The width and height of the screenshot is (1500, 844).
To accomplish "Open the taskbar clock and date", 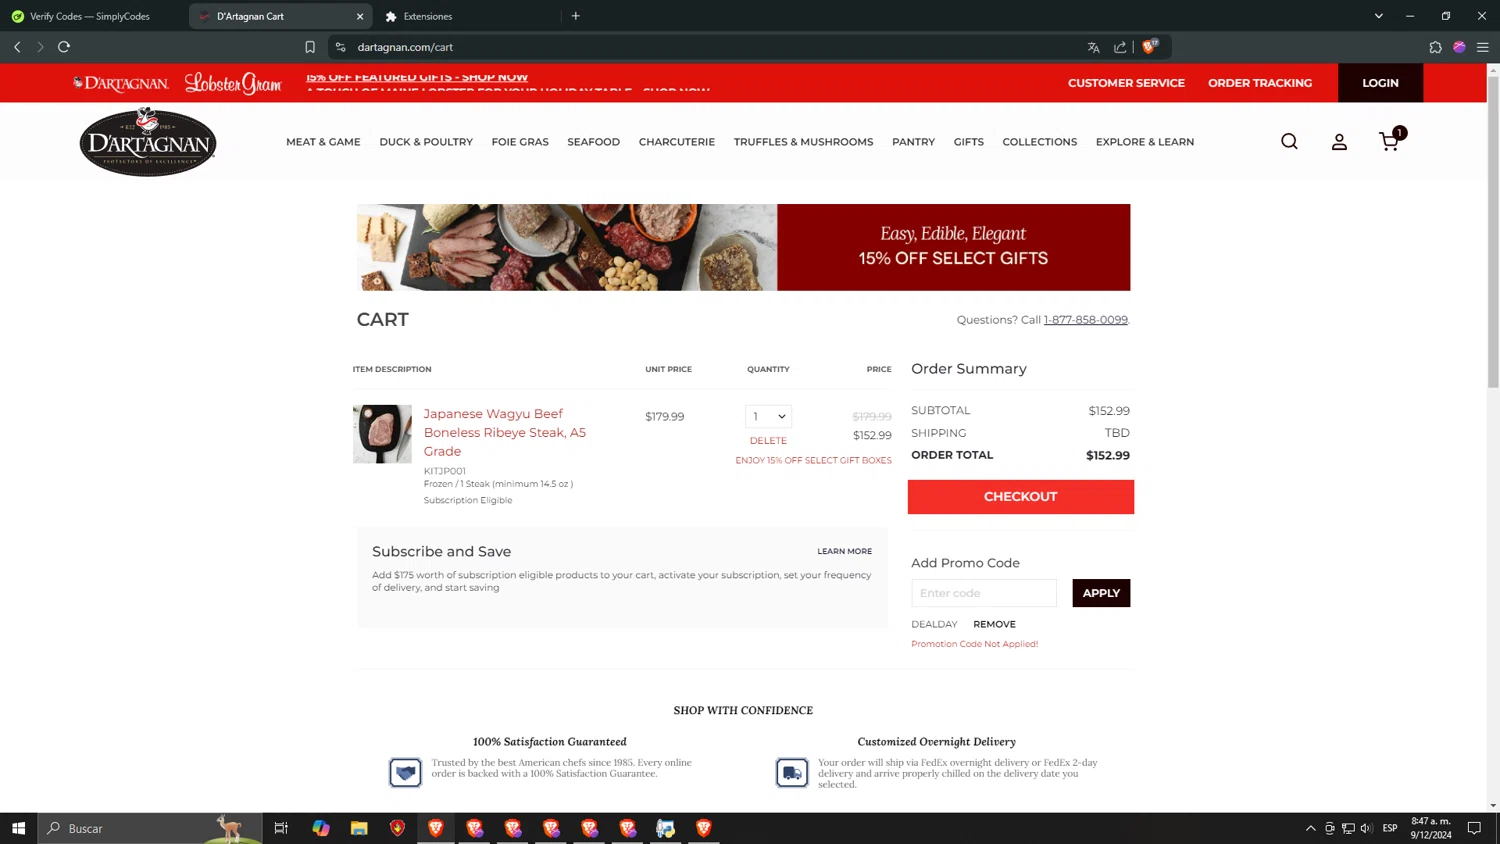I will click(x=1430, y=828).
